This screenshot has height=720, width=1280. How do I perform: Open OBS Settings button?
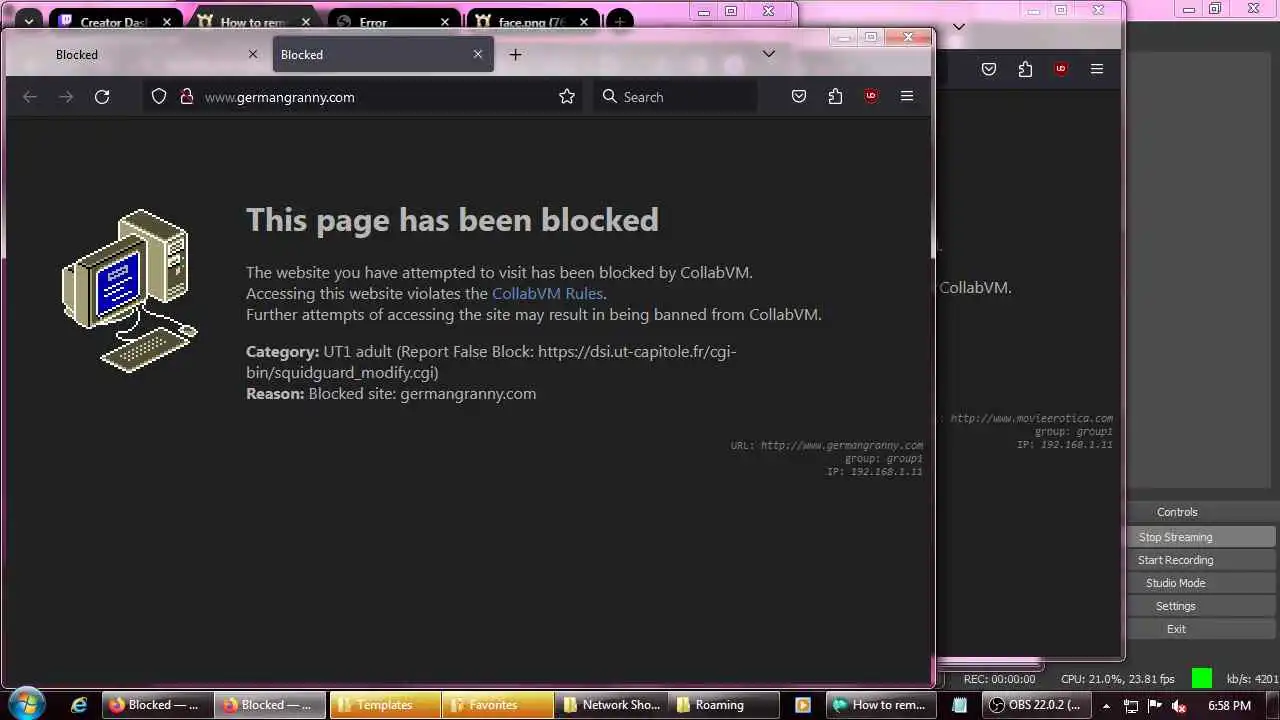click(x=1175, y=606)
